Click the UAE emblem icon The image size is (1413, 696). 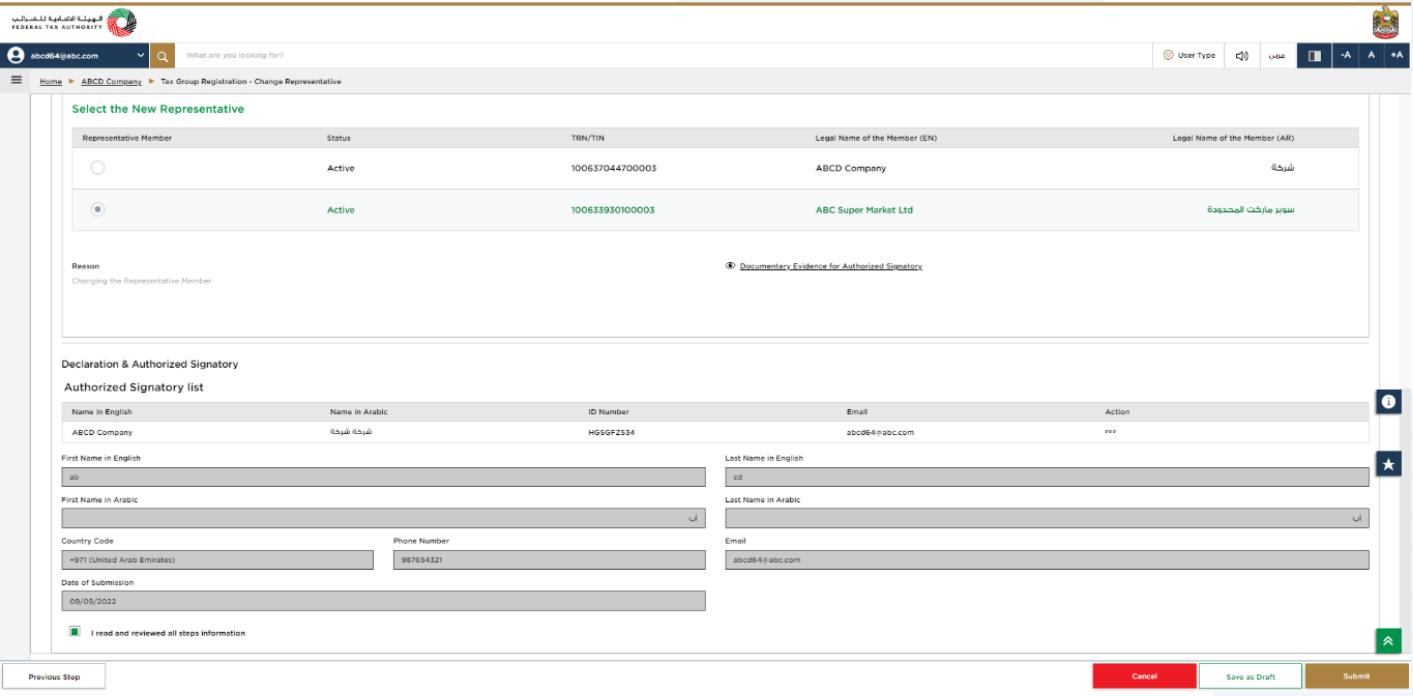click(x=1386, y=22)
